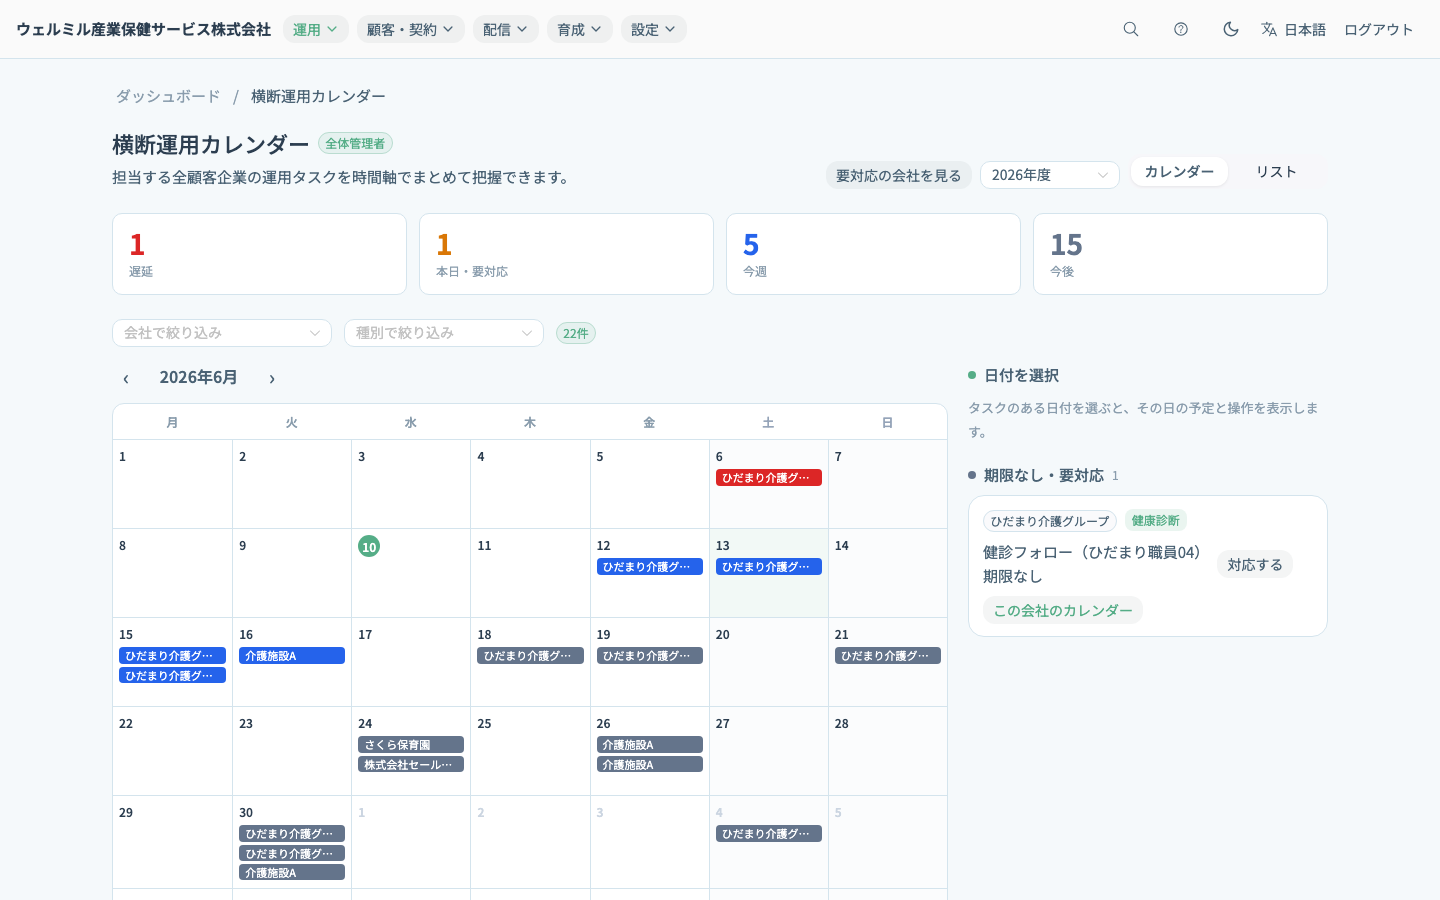Open the 設定 menu

tap(653, 29)
